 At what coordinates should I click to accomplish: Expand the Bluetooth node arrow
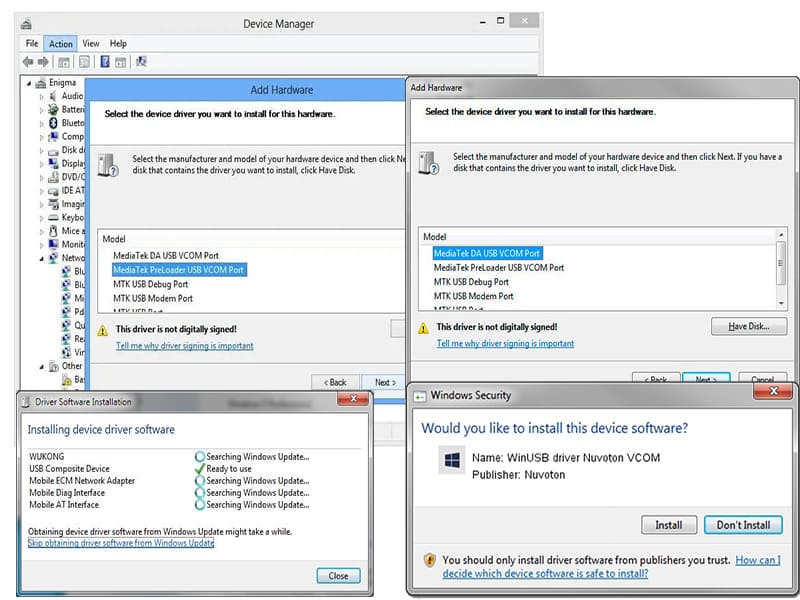(x=41, y=123)
